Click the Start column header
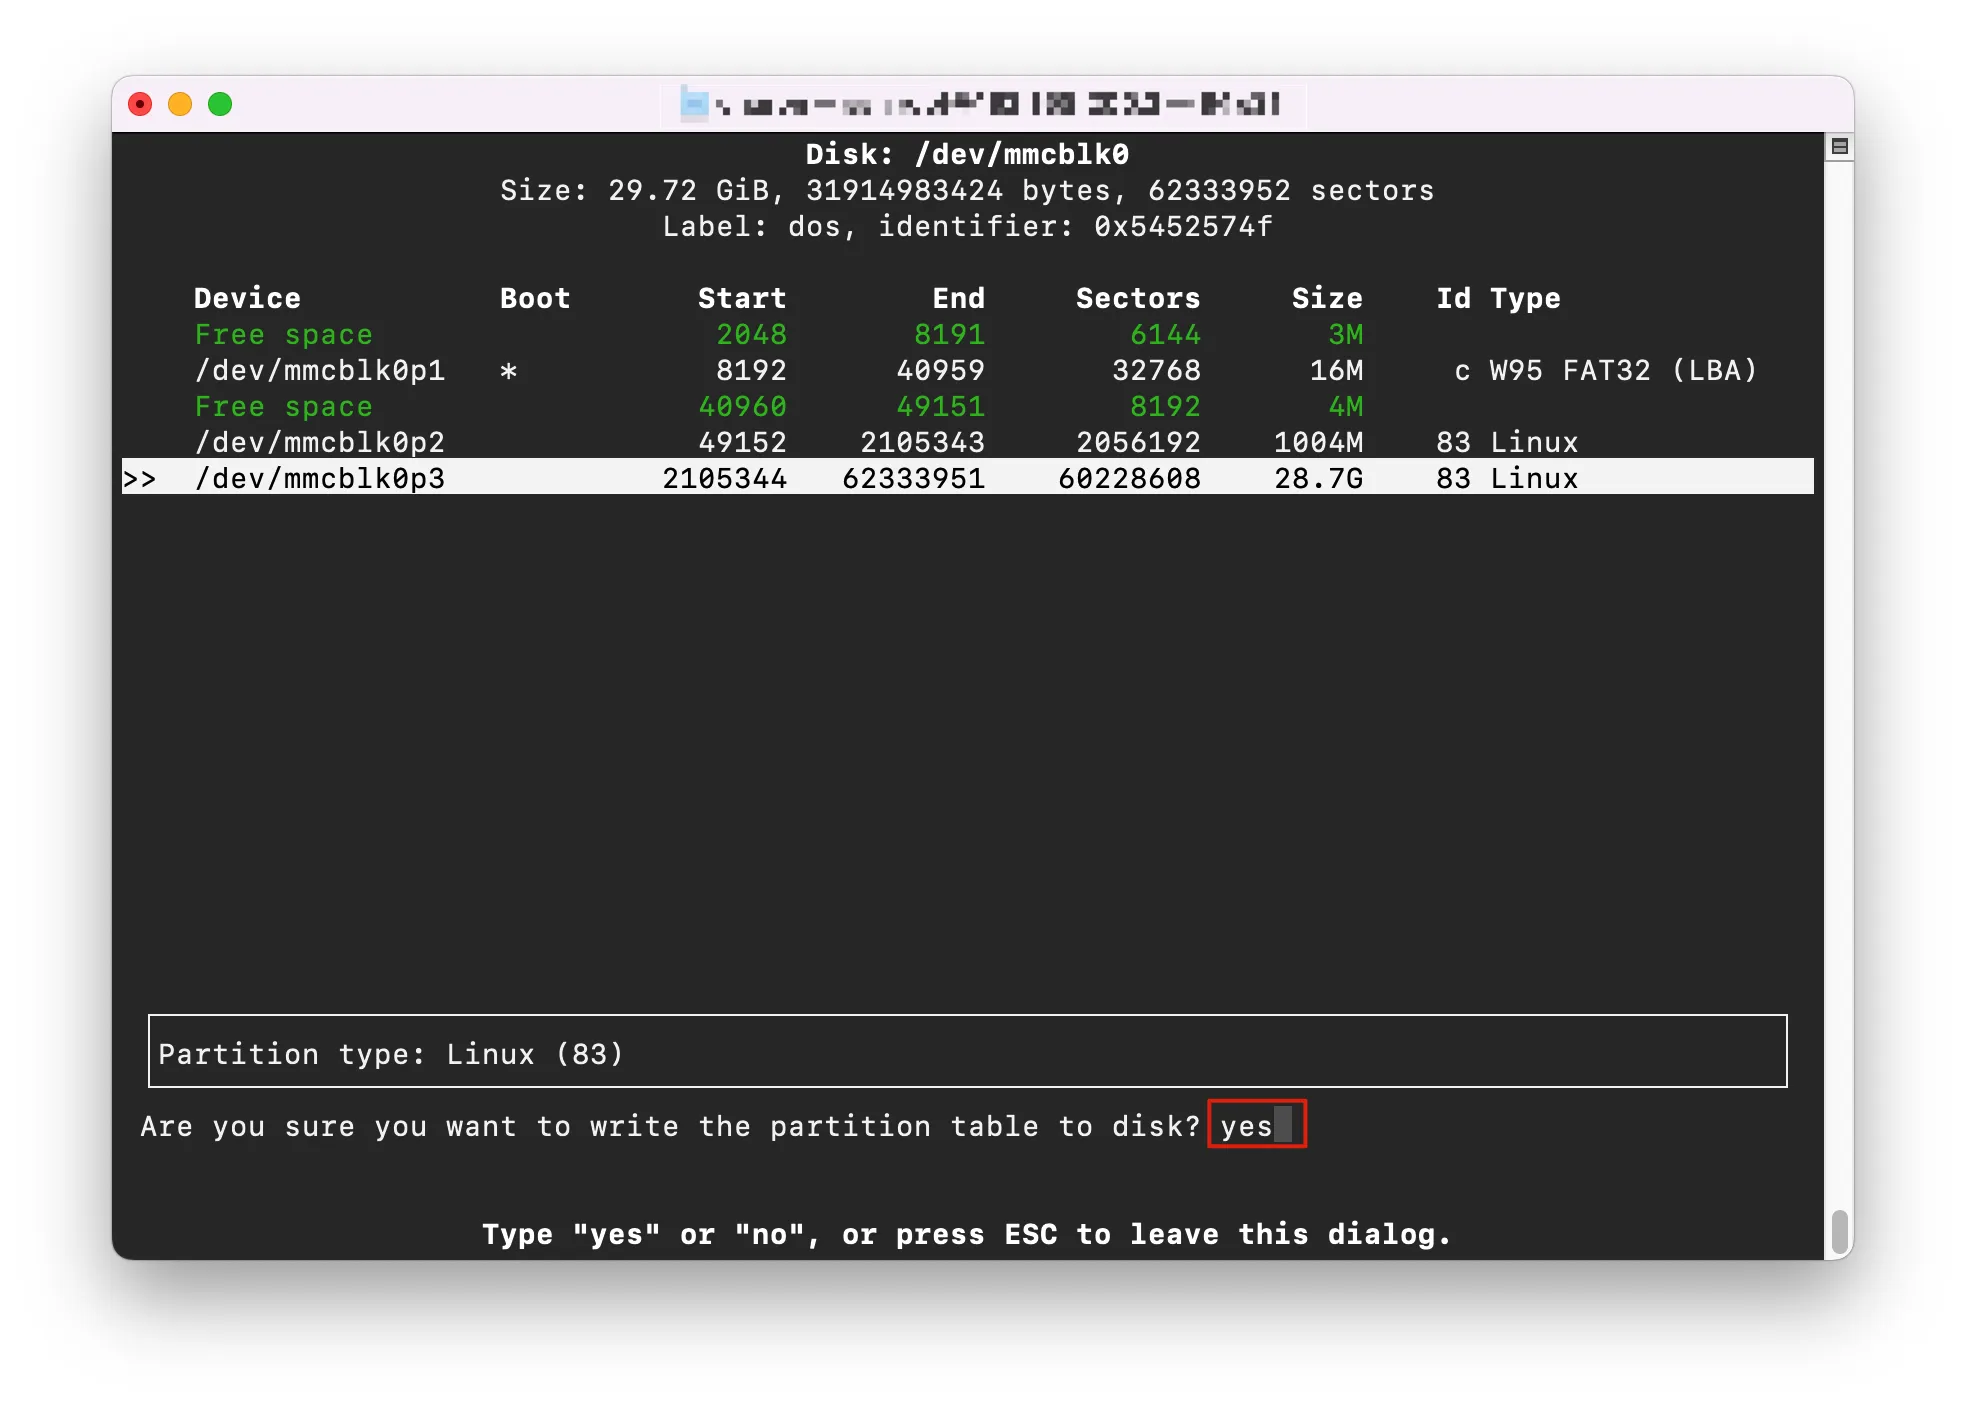 point(742,298)
